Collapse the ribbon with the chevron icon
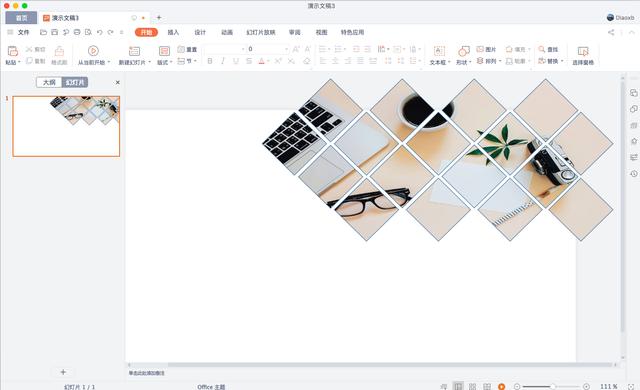Screen dimensions: 640x390 click(x=631, y=32)
